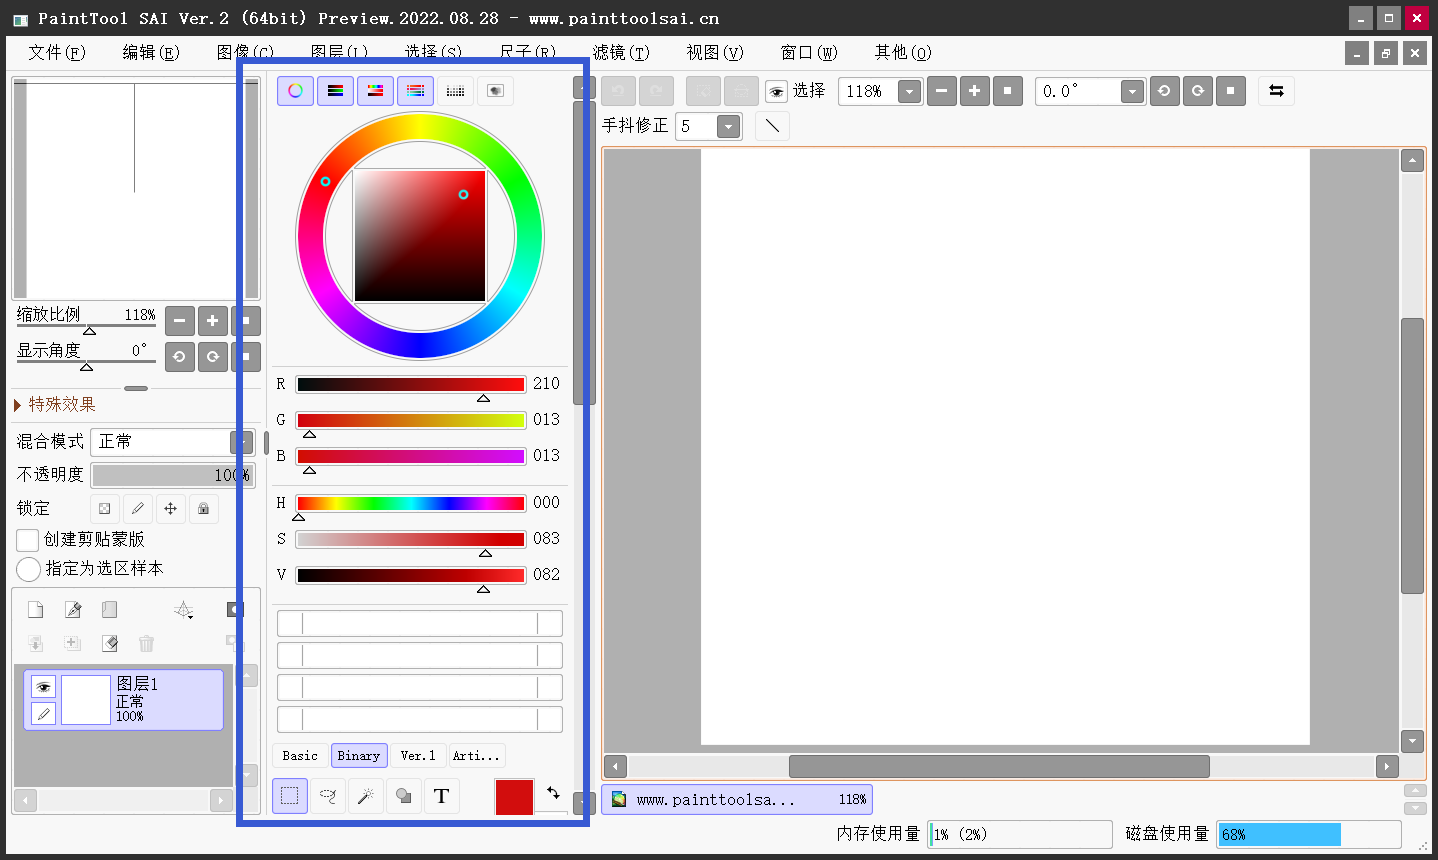1438x860 pixels.
Task: Select the straight line drawing mode
Action: [772, 126]
